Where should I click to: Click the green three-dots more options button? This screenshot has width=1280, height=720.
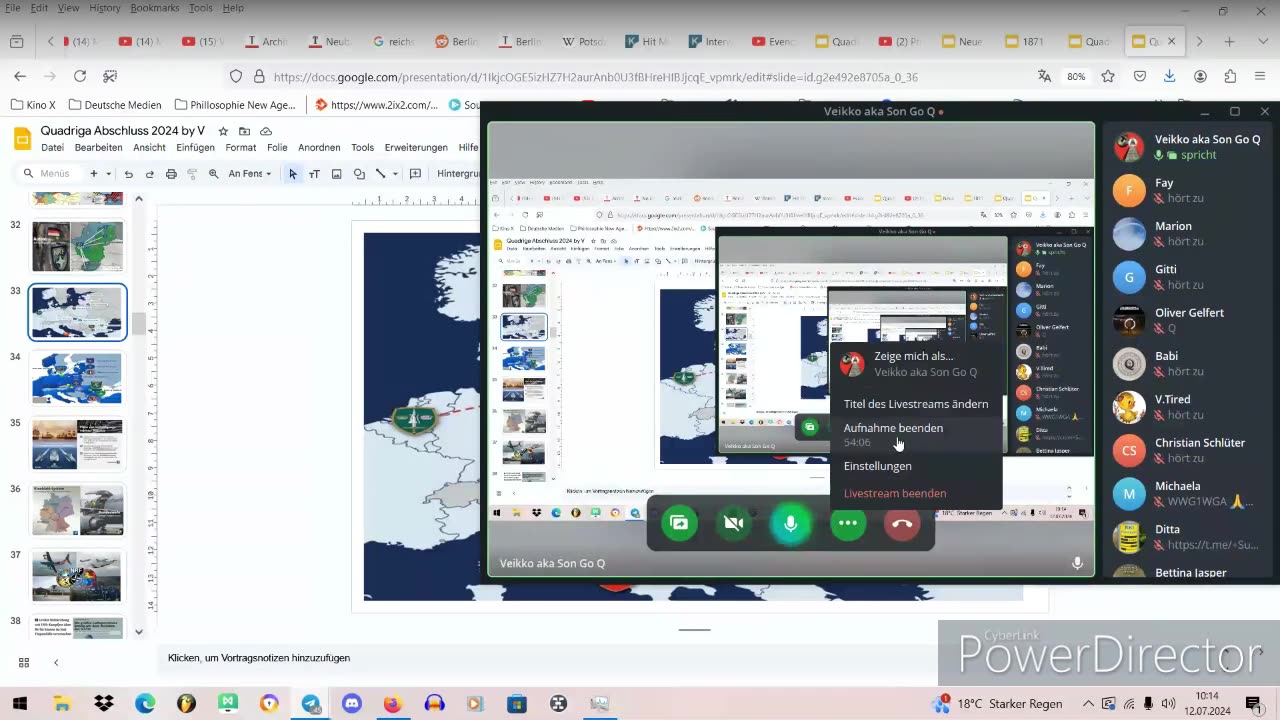(848, 523)
